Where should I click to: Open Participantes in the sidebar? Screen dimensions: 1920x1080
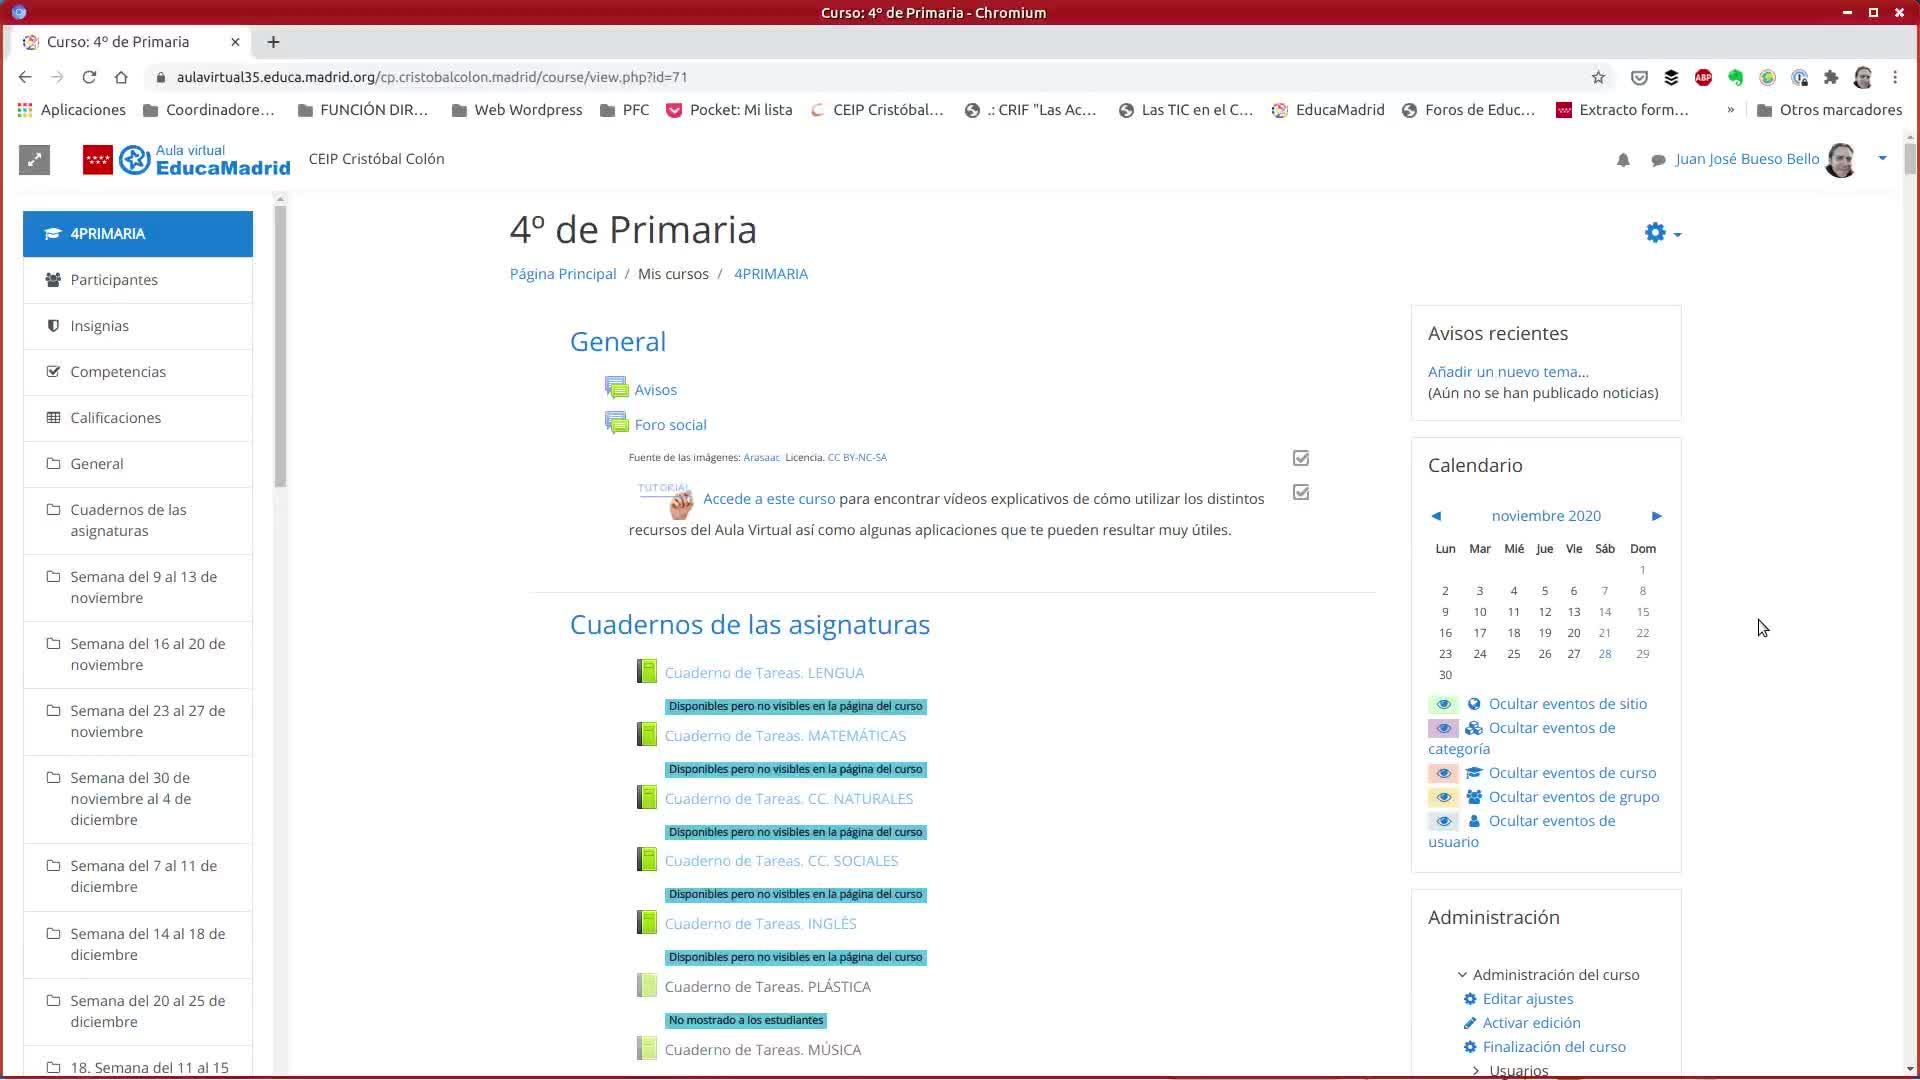(x=114, y=280)
